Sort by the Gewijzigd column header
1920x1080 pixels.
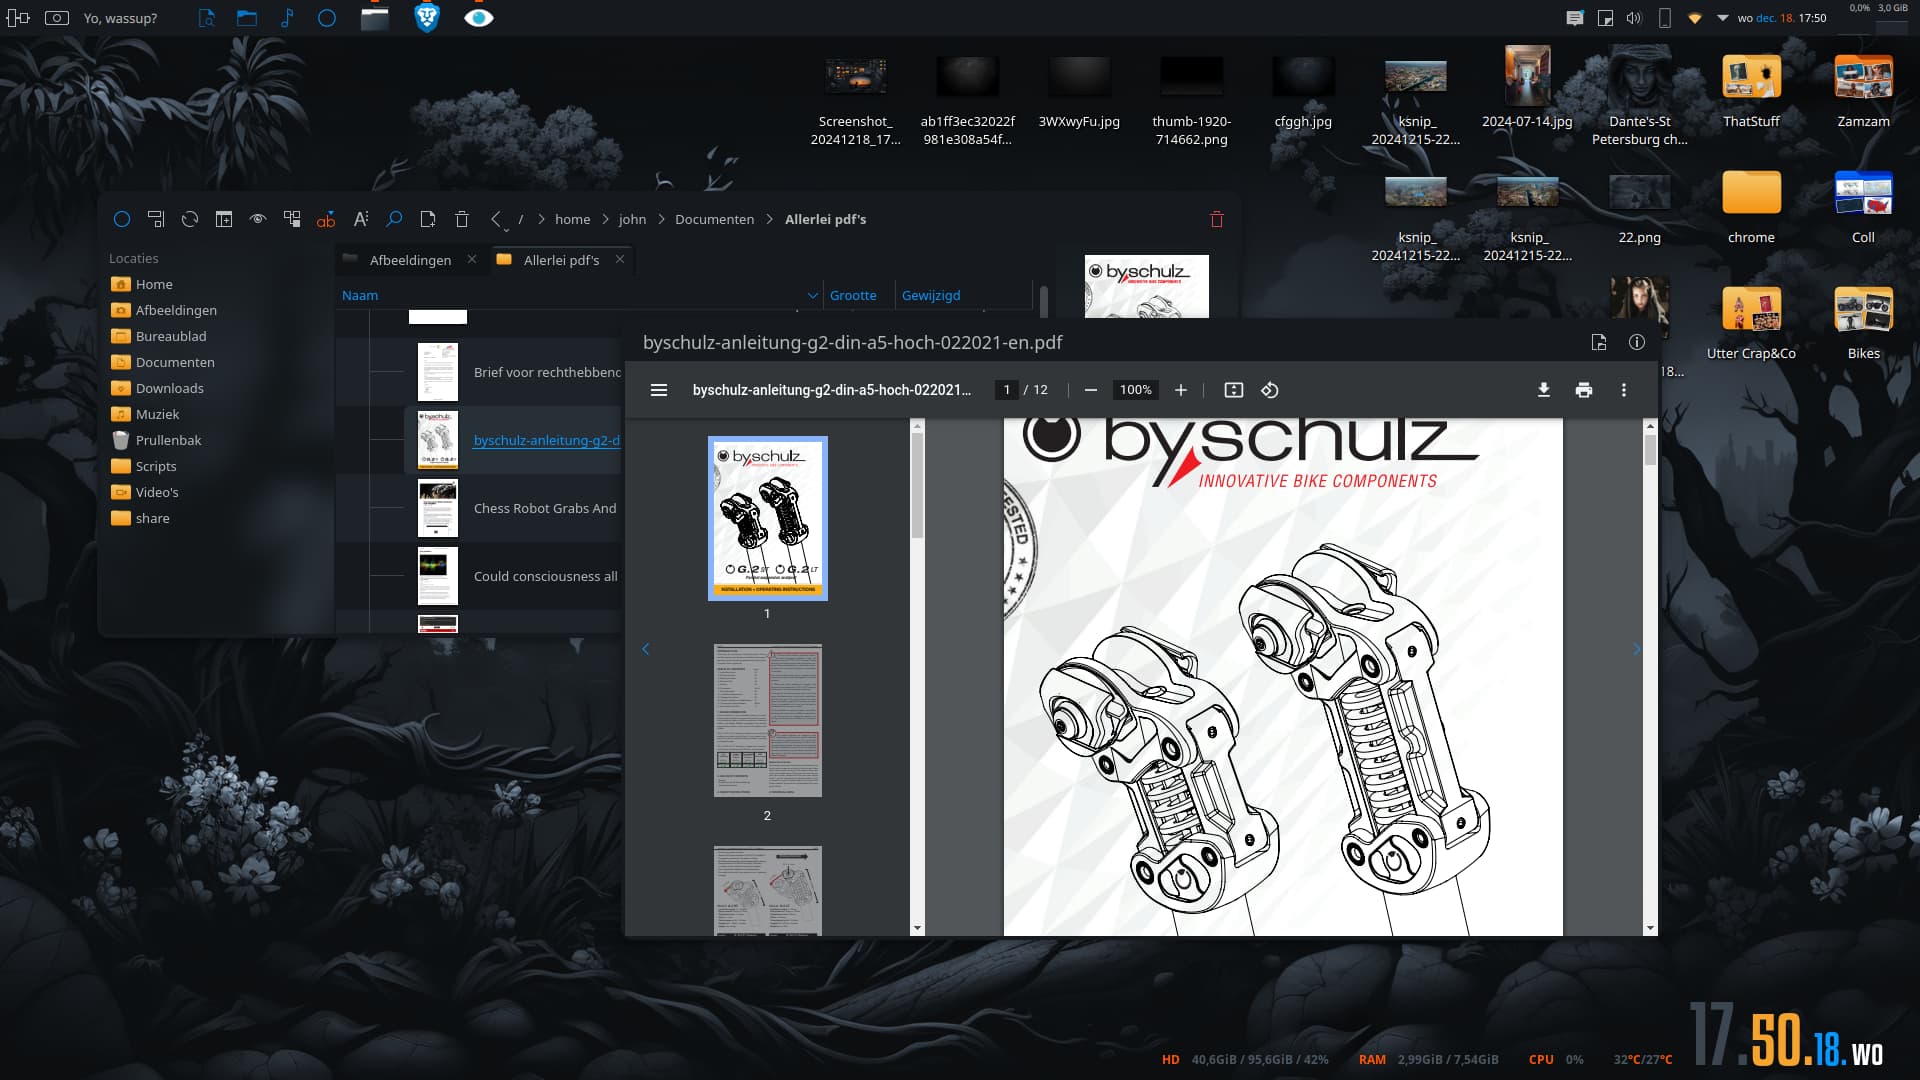point(931,295)
